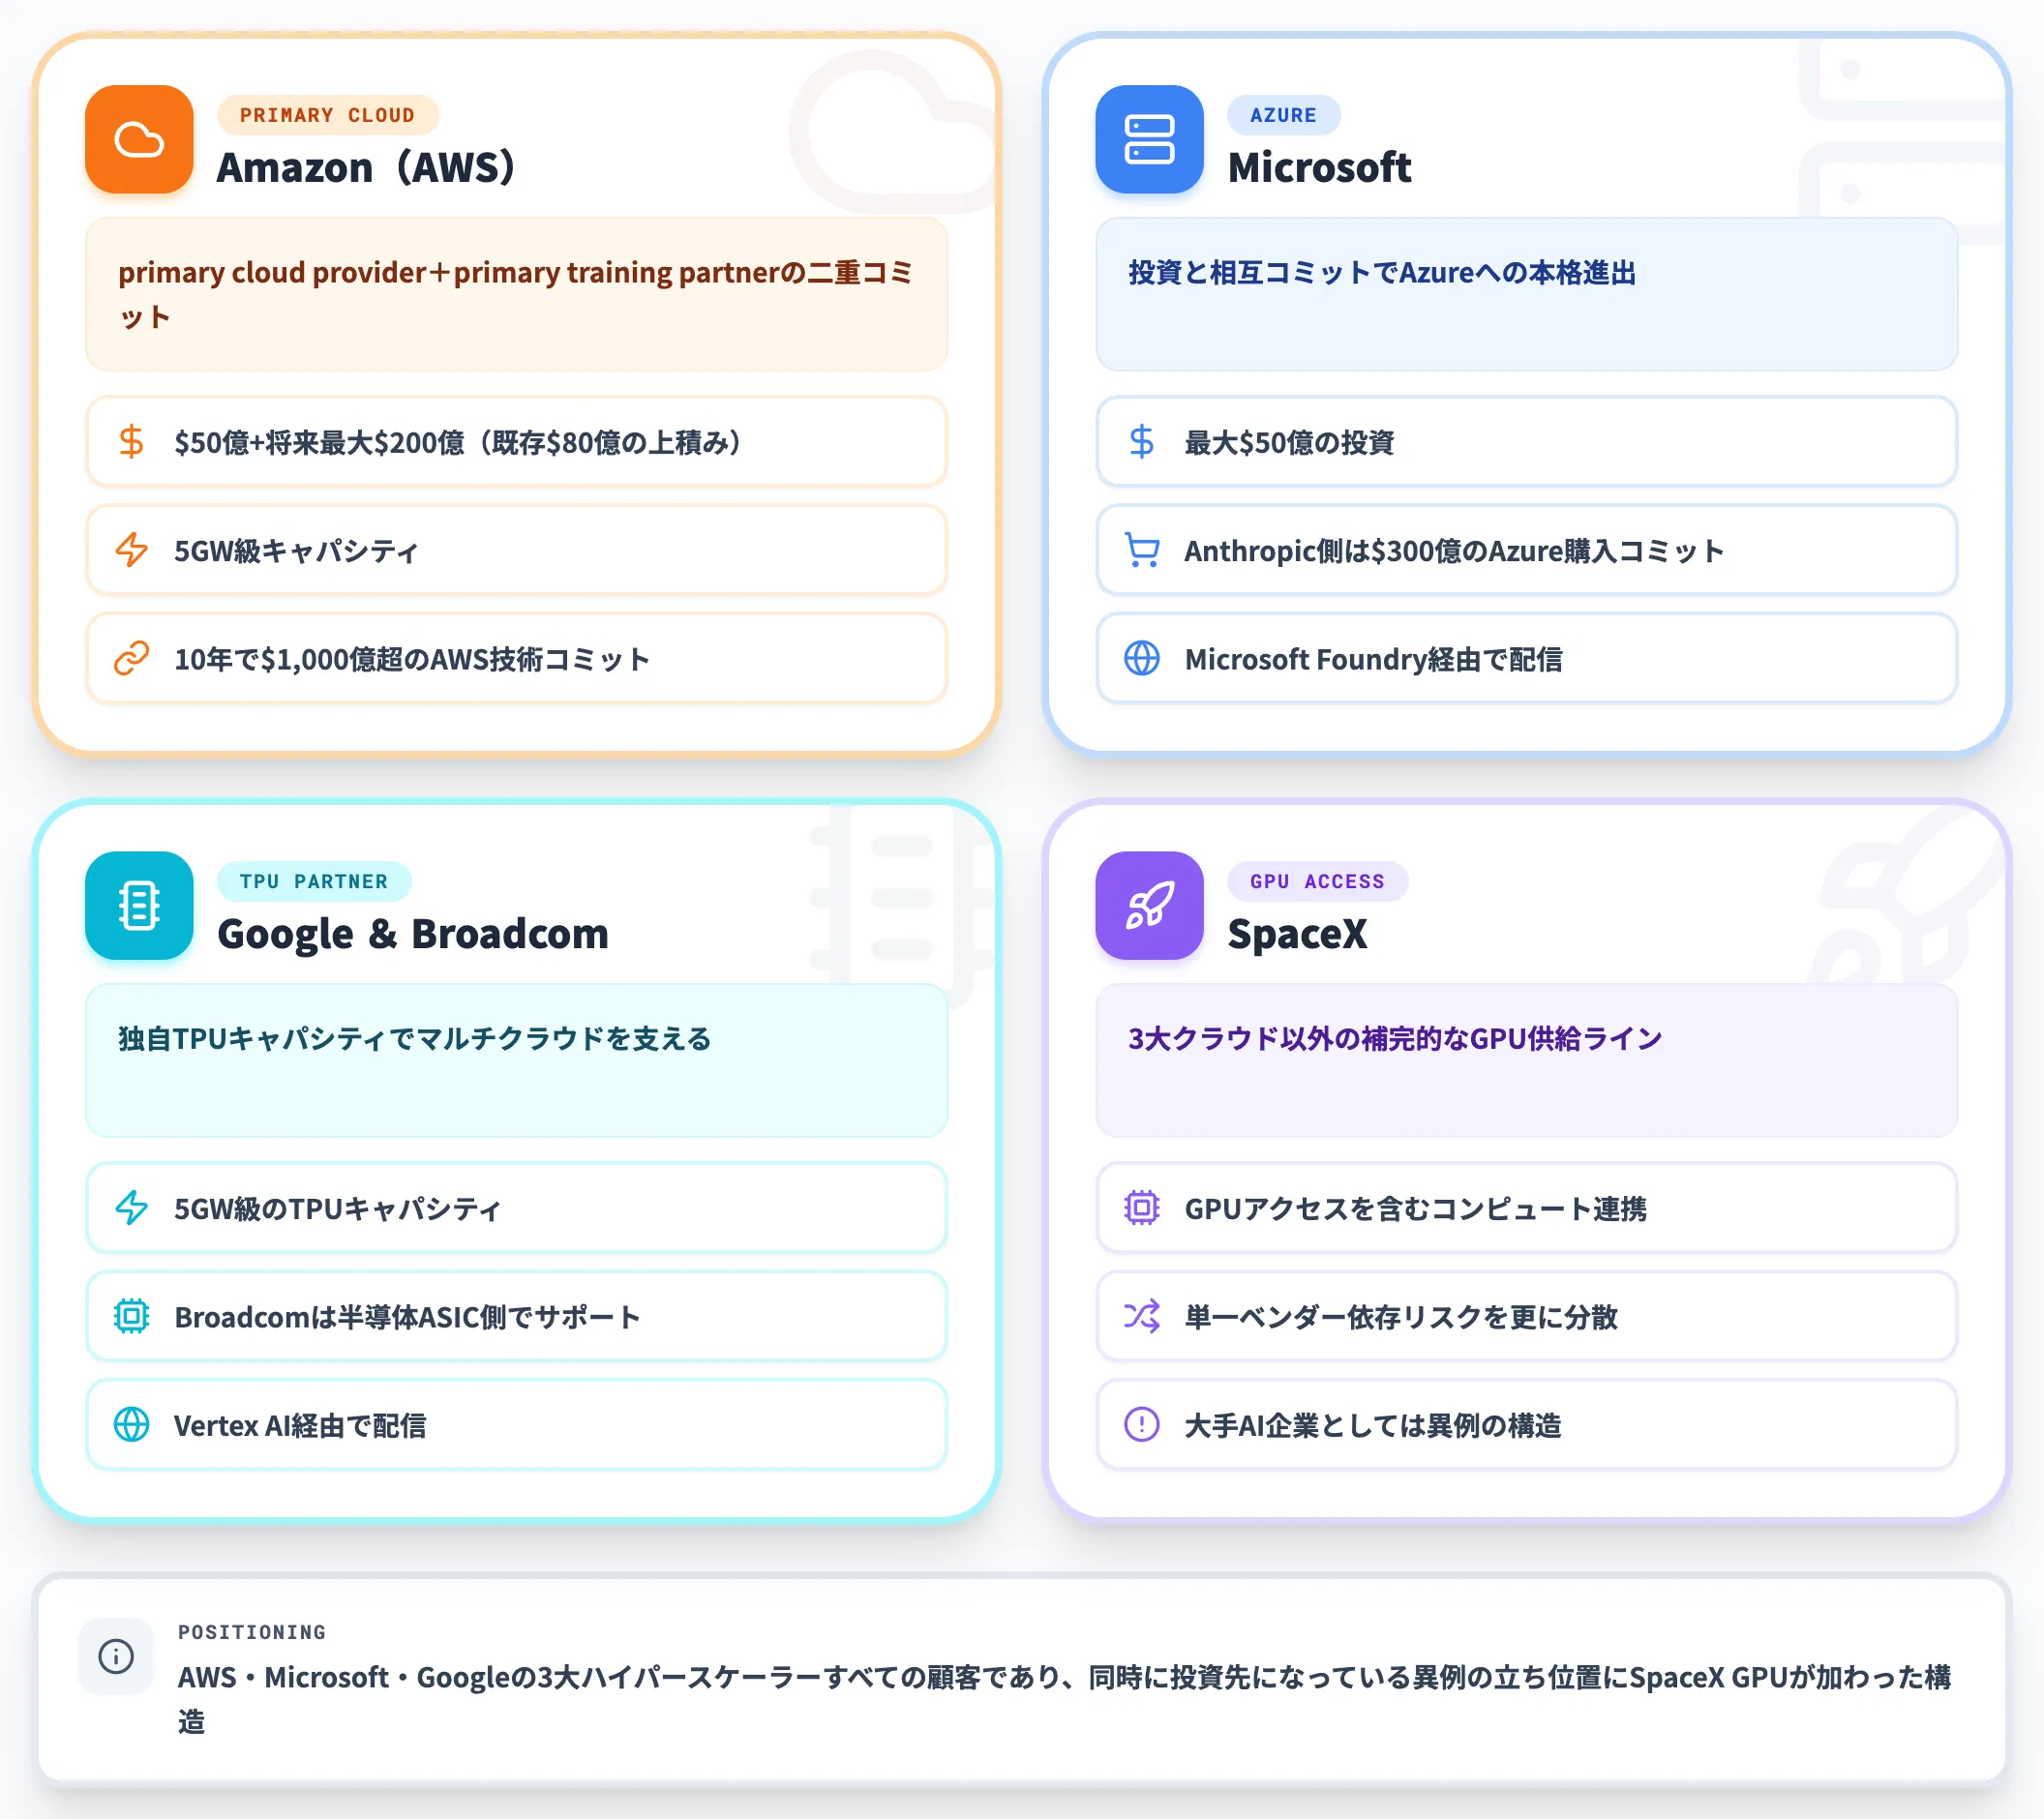Click the Amazon (AWS) heading
This screenshot has width=2044, height=1819.
[367, 167]
